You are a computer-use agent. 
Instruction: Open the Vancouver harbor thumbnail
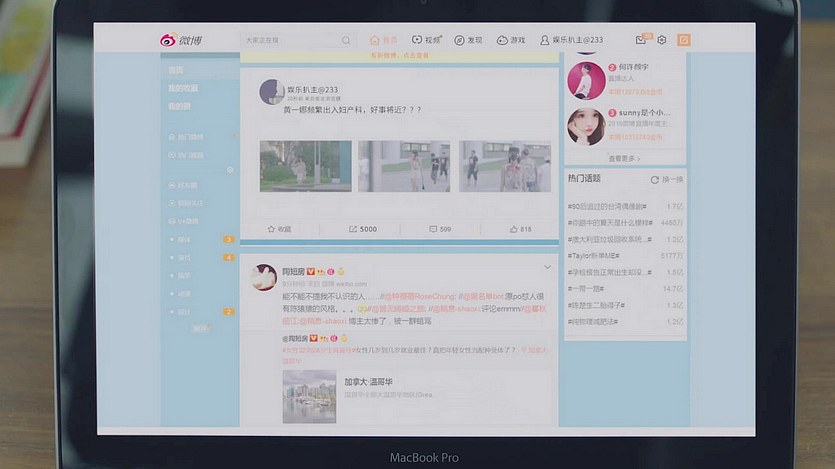click(309, 397)
